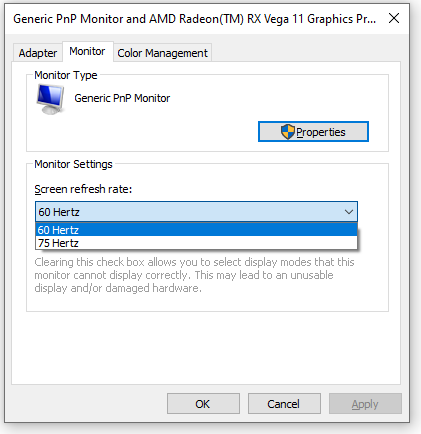This screenshot has width=421, height=434.
Task: Select 75 Hertz from the list
Action: pos(196,243)
